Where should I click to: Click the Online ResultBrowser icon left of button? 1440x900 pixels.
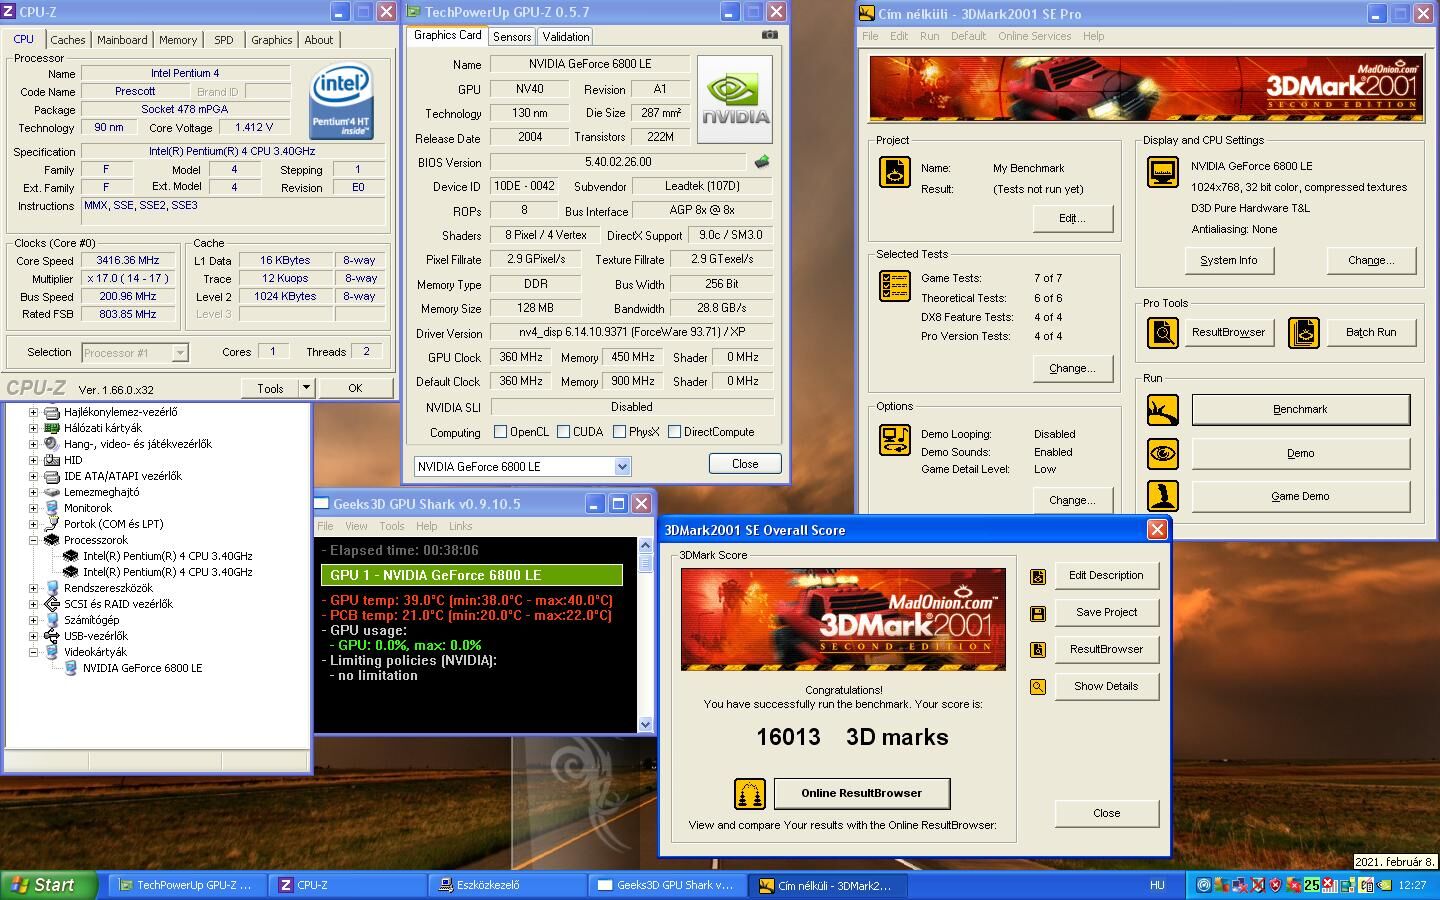point(749,794)
